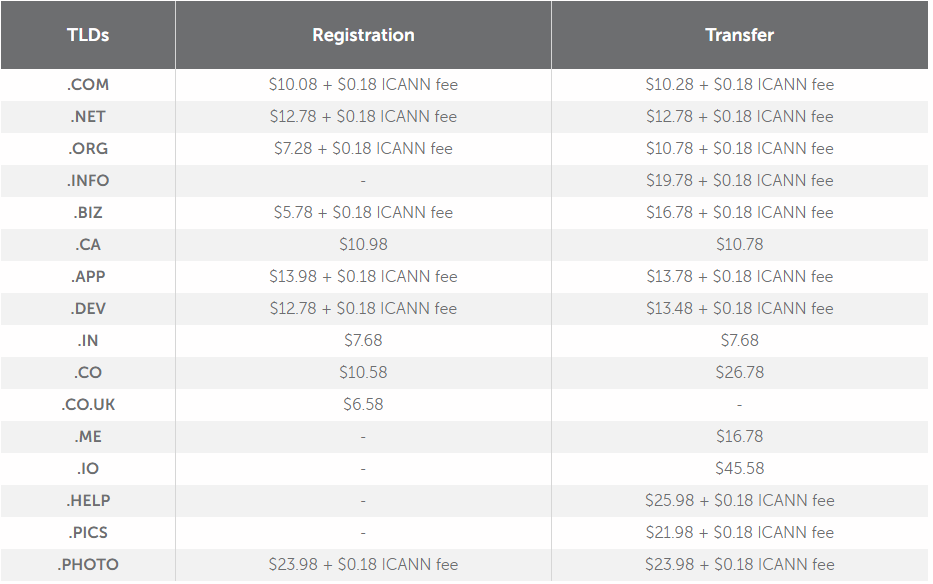Viewport: 933px width, 584px height.
Task: Click the .ME transfer price $16.78
Action: tap(740, 437)
